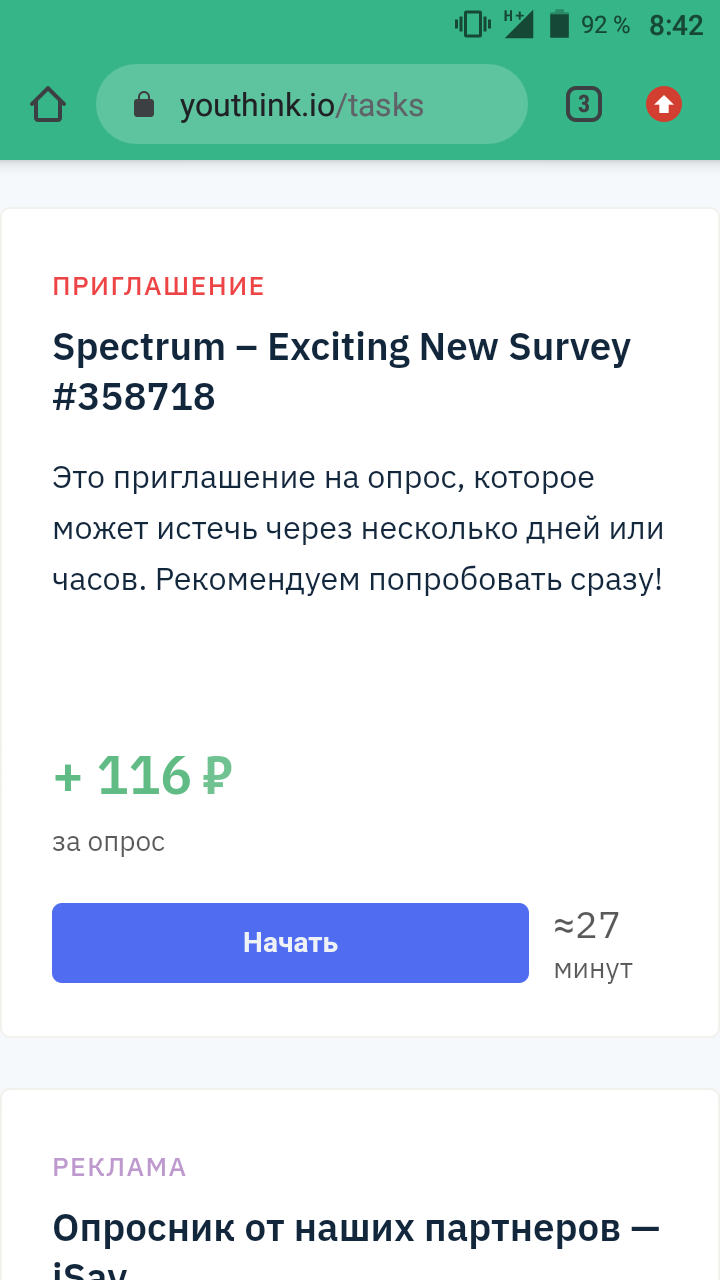720x1280 pixels.
Task: Tap the red browser update arrow icon
Action: (x=664, y=104)
